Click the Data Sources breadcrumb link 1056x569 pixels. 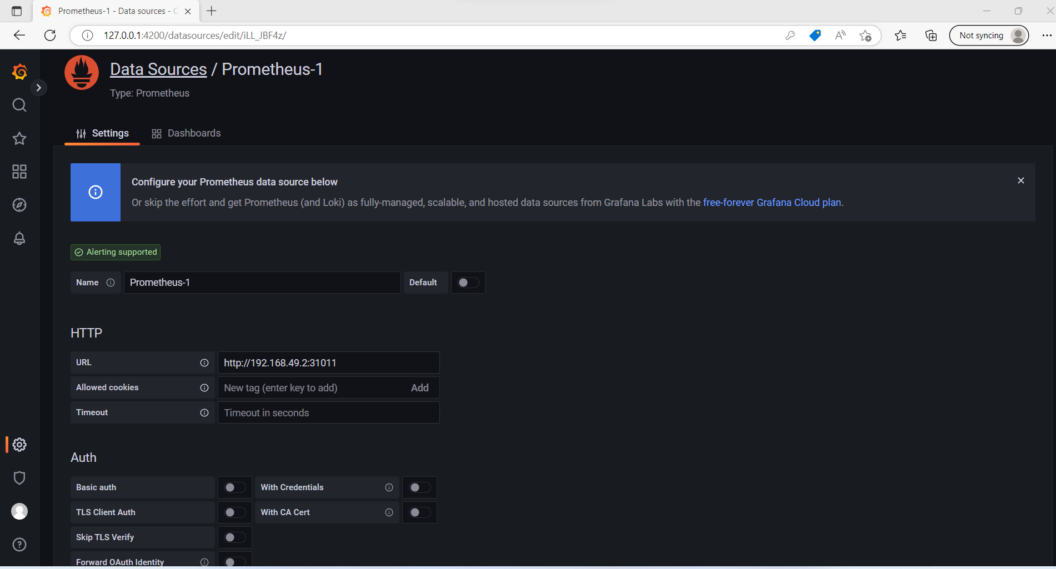coord(158,70)
